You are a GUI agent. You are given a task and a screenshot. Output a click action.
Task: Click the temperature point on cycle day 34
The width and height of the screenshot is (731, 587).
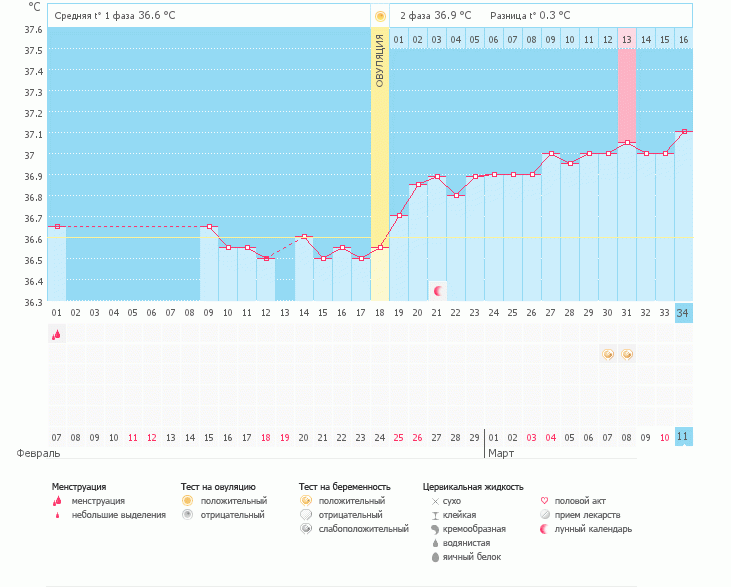[x=684, y=131]
